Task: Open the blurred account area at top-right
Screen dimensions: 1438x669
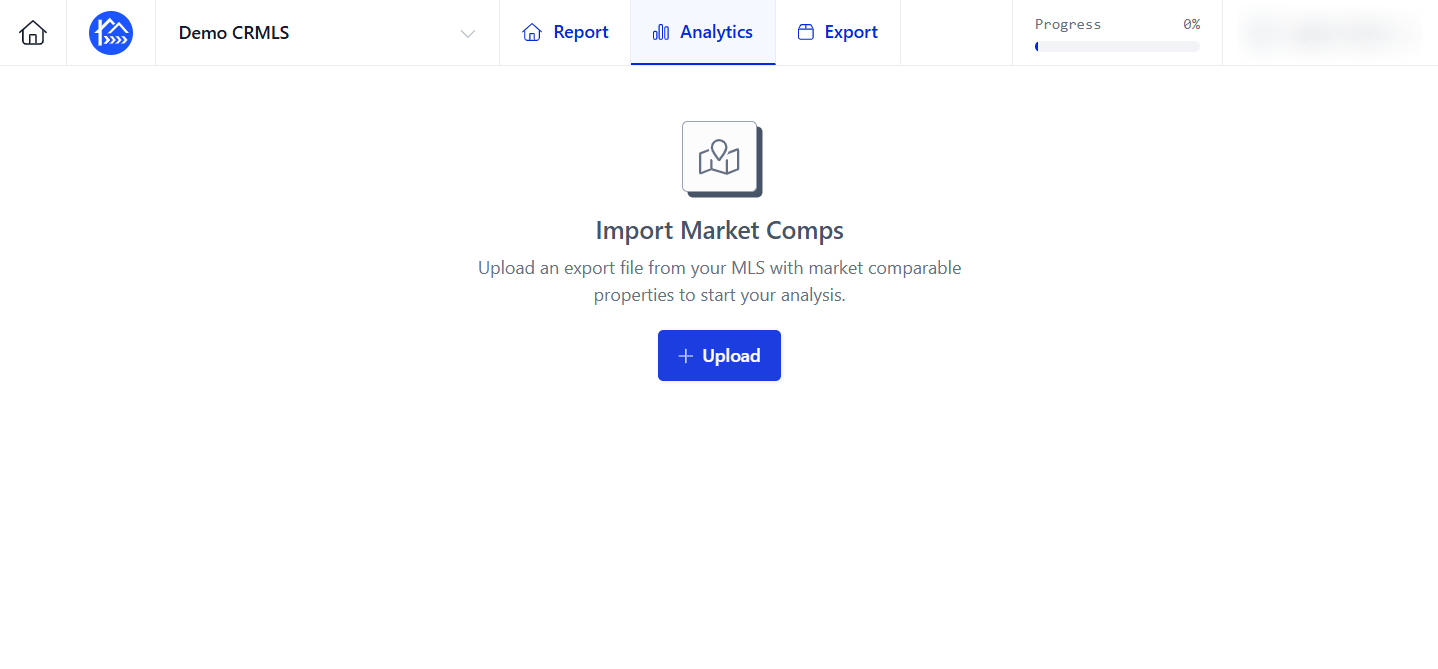Action: [1330, 33]
